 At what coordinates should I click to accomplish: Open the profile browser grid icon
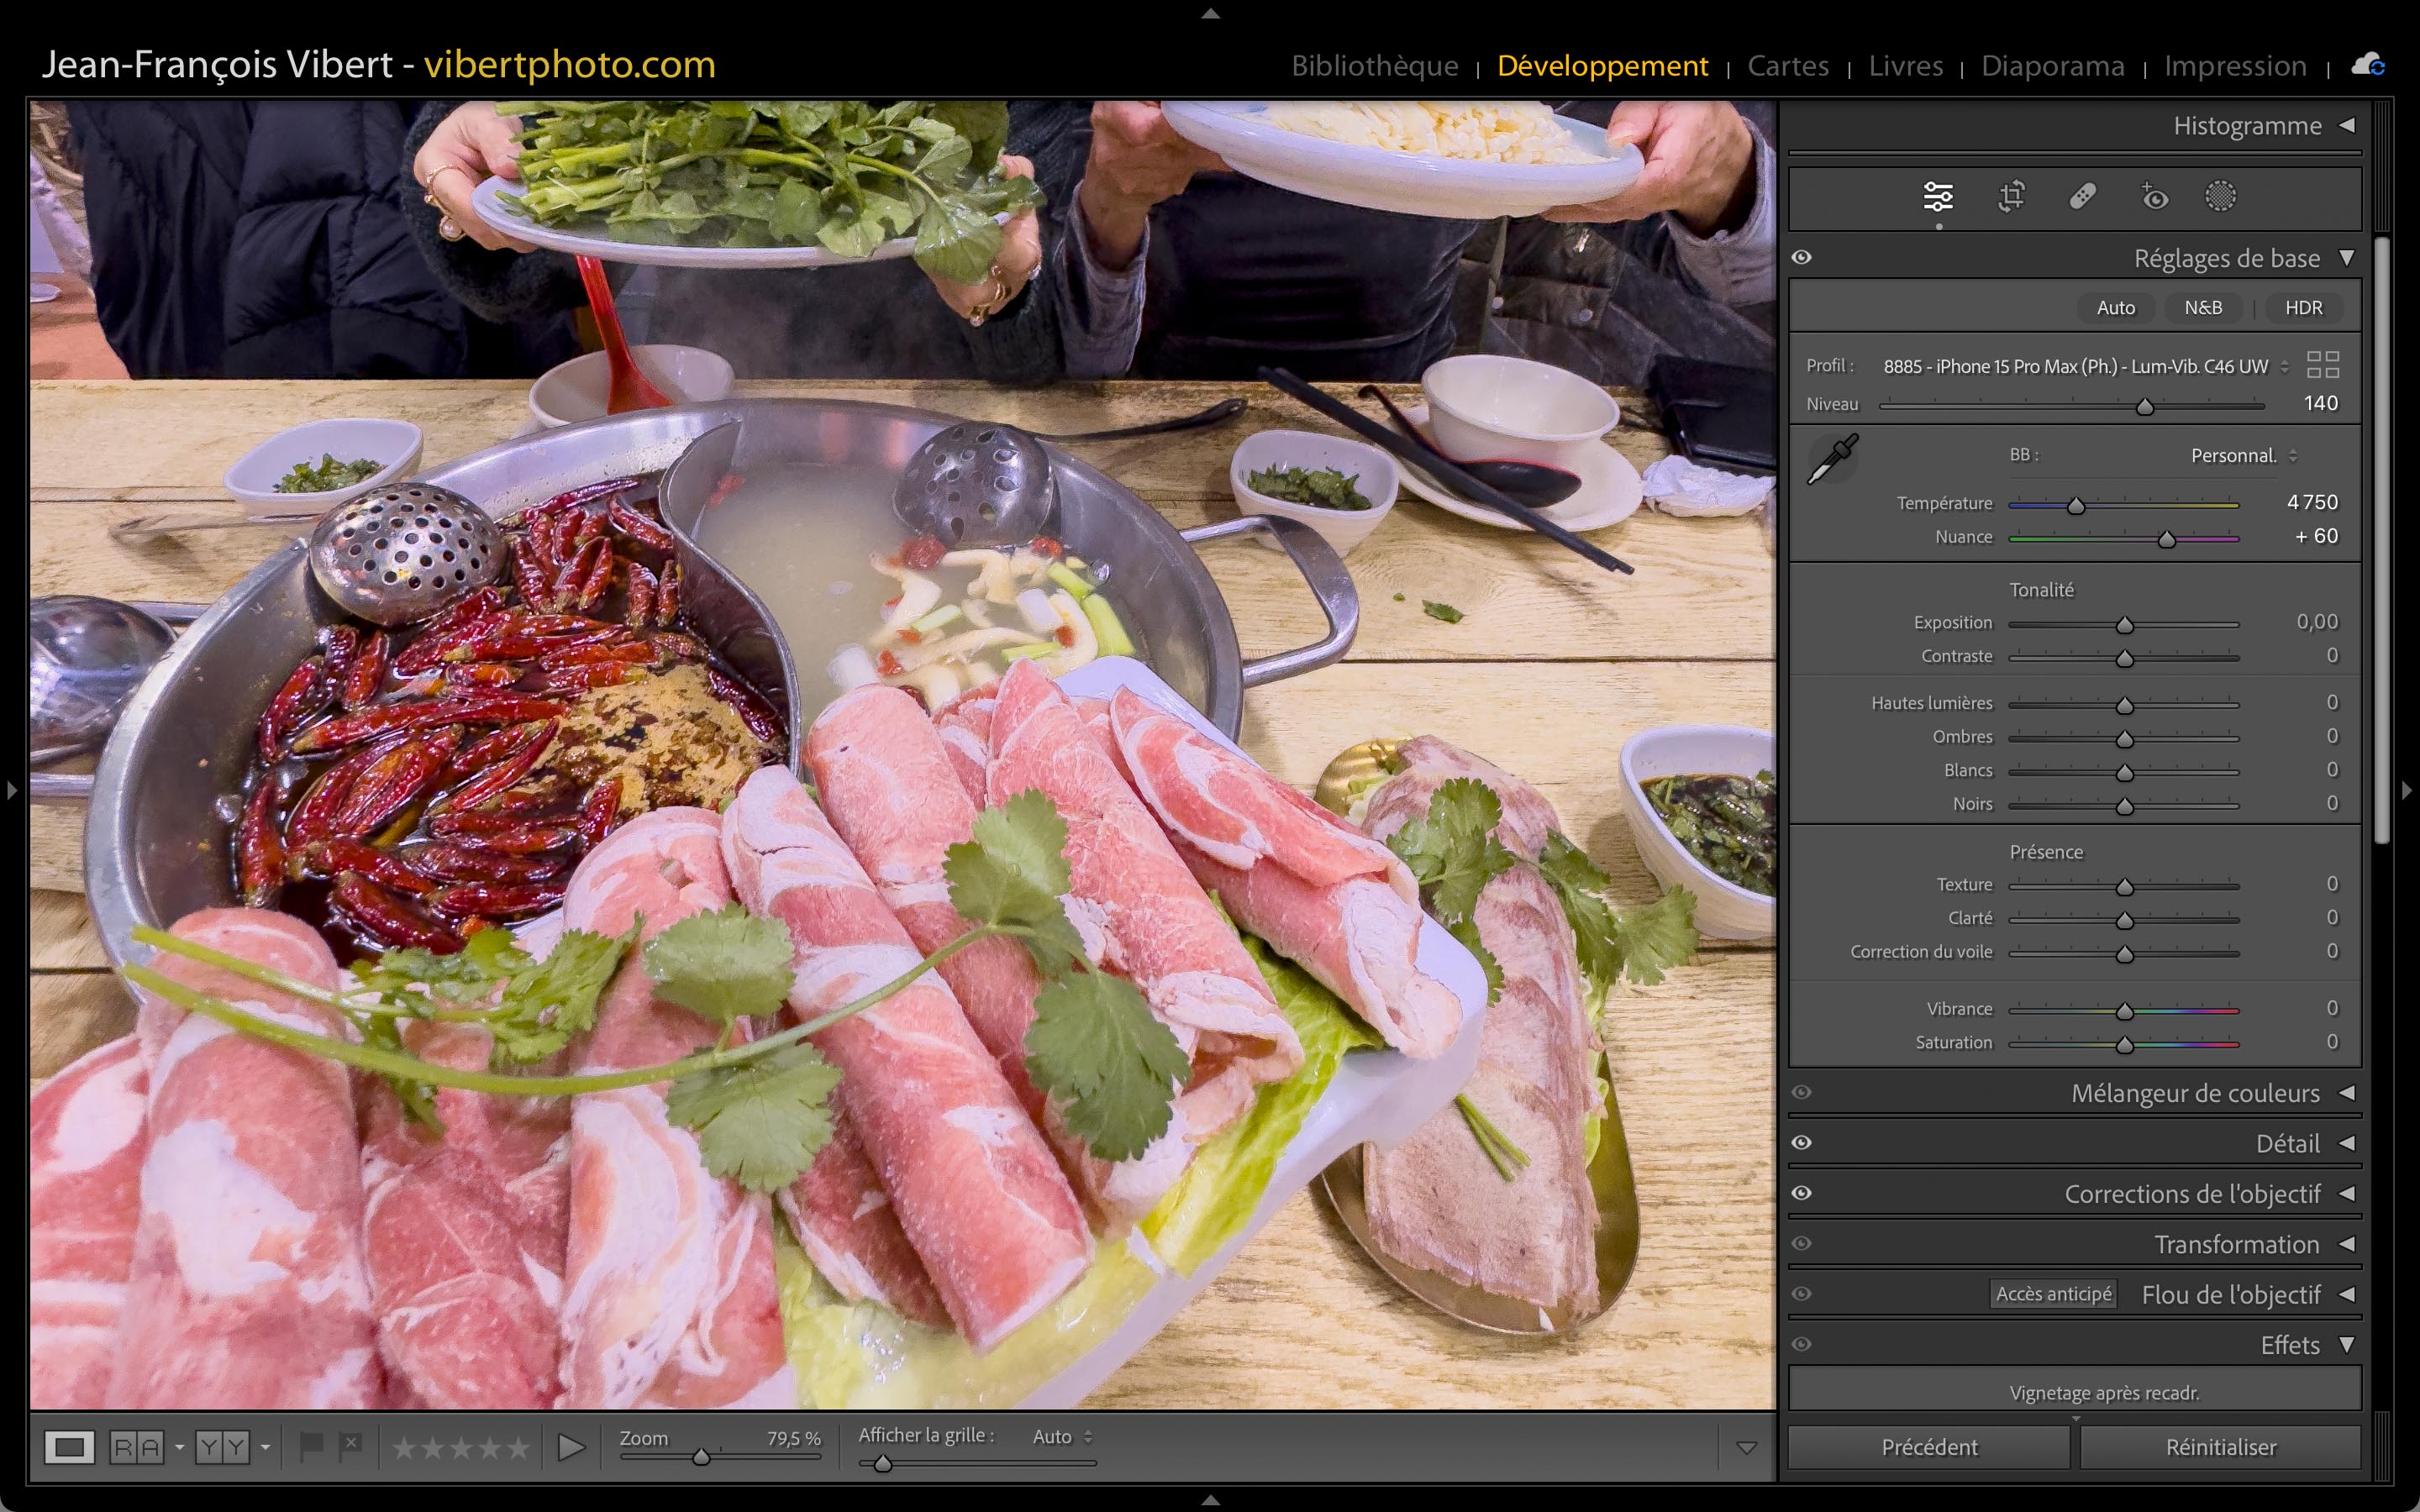pos(2322,365)
